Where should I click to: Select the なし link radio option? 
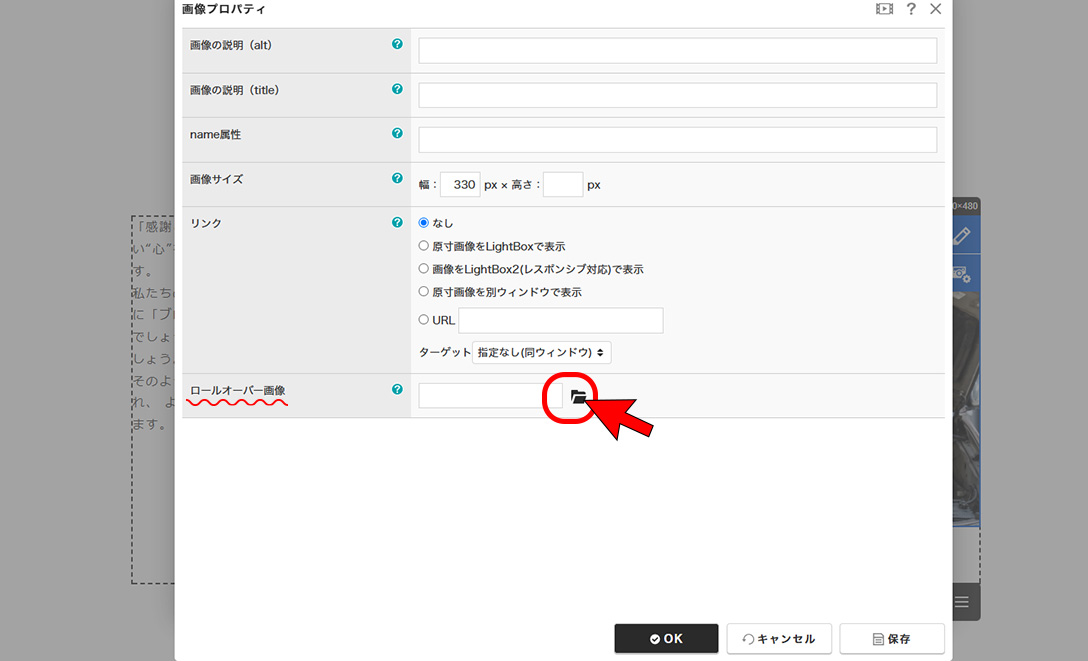click(424, 223)
